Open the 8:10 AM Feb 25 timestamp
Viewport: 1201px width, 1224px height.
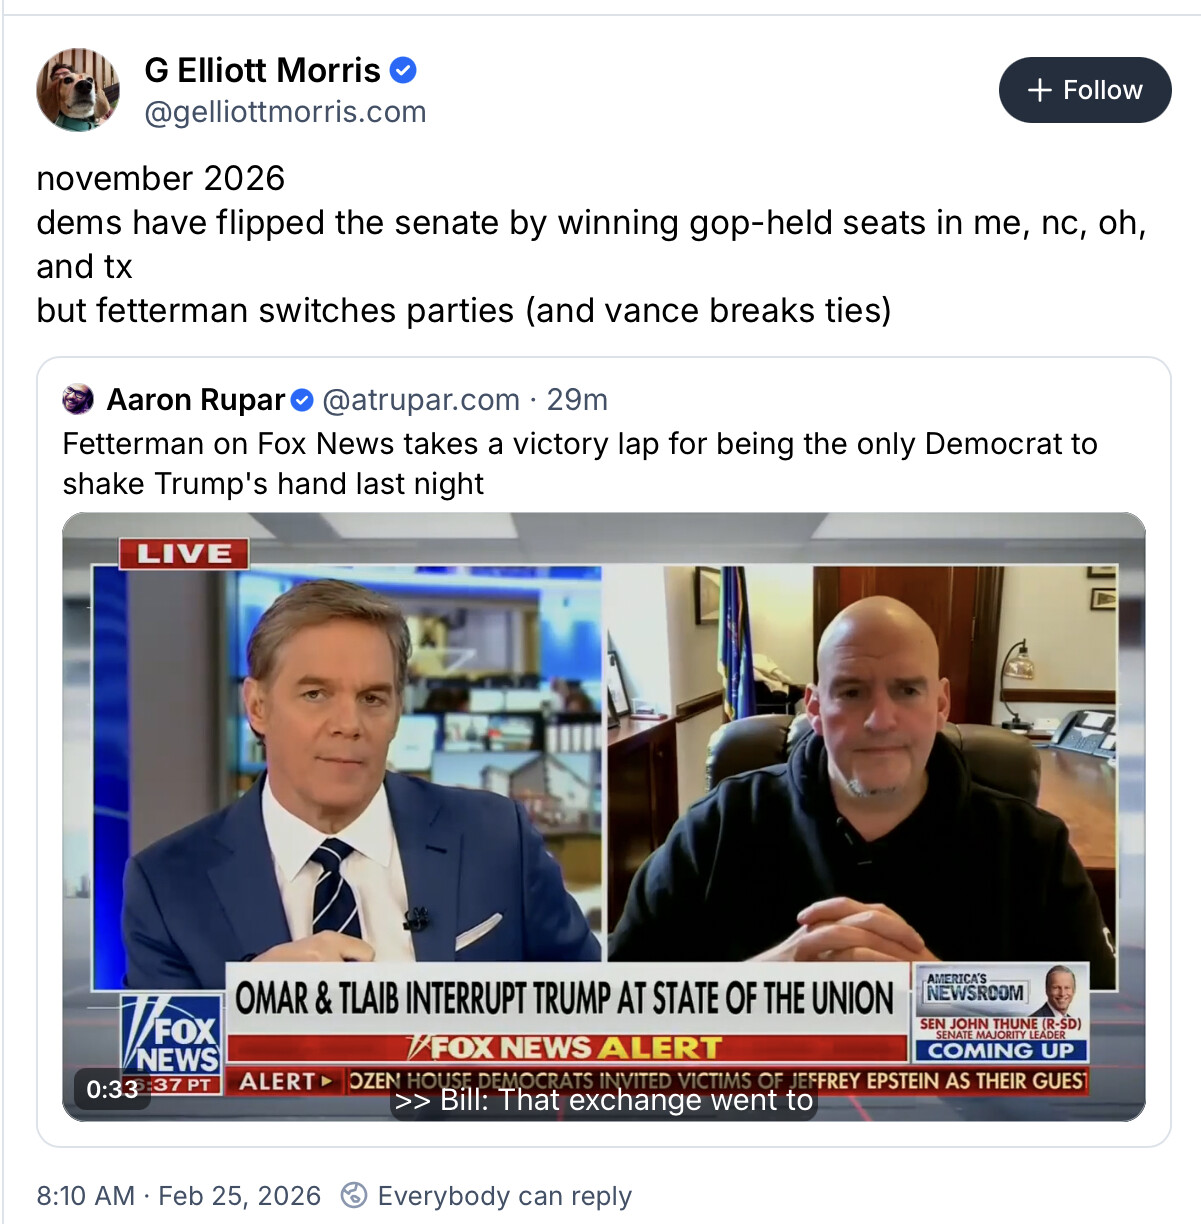179,1196
